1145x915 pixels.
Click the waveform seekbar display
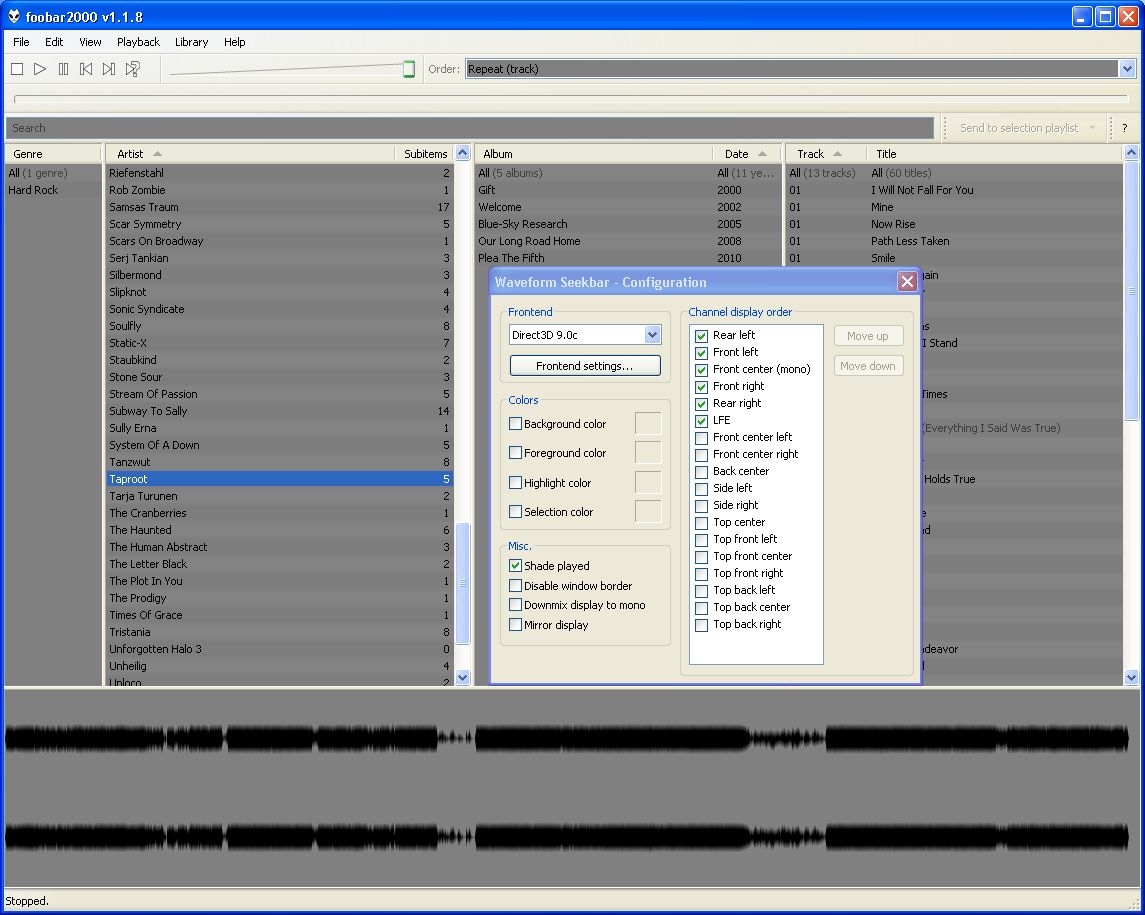pos(571,788)
